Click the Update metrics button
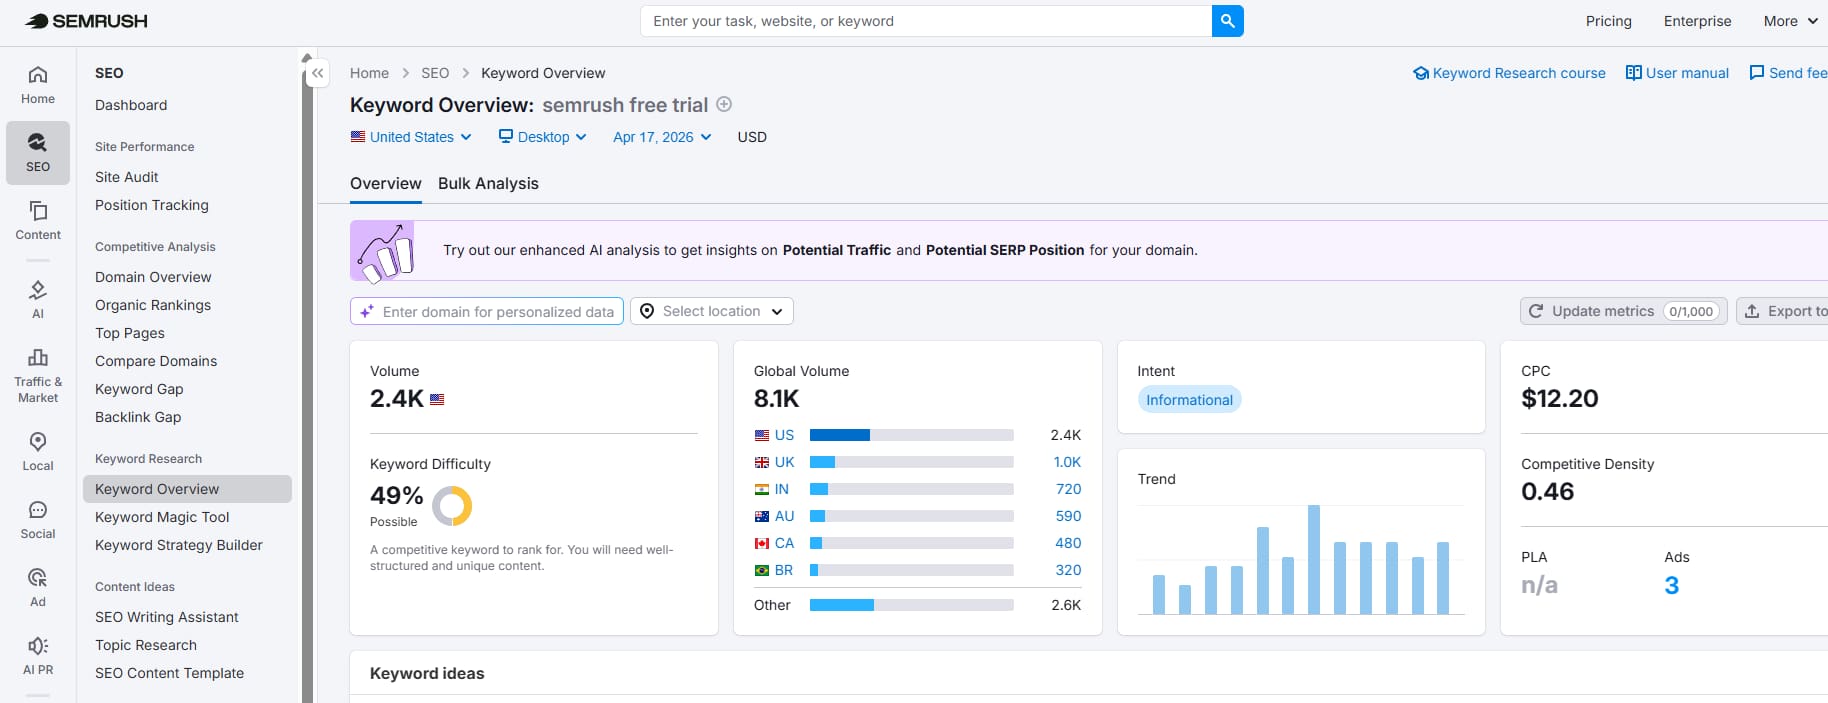This screenshot has height=703, width=1828. coord(1623,311)
